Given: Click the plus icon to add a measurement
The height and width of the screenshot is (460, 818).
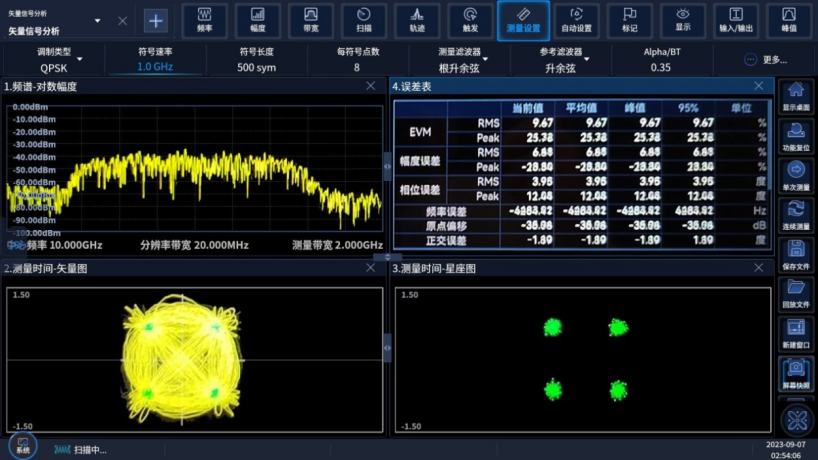Looking at the screenshot, I should coord(155,21).
